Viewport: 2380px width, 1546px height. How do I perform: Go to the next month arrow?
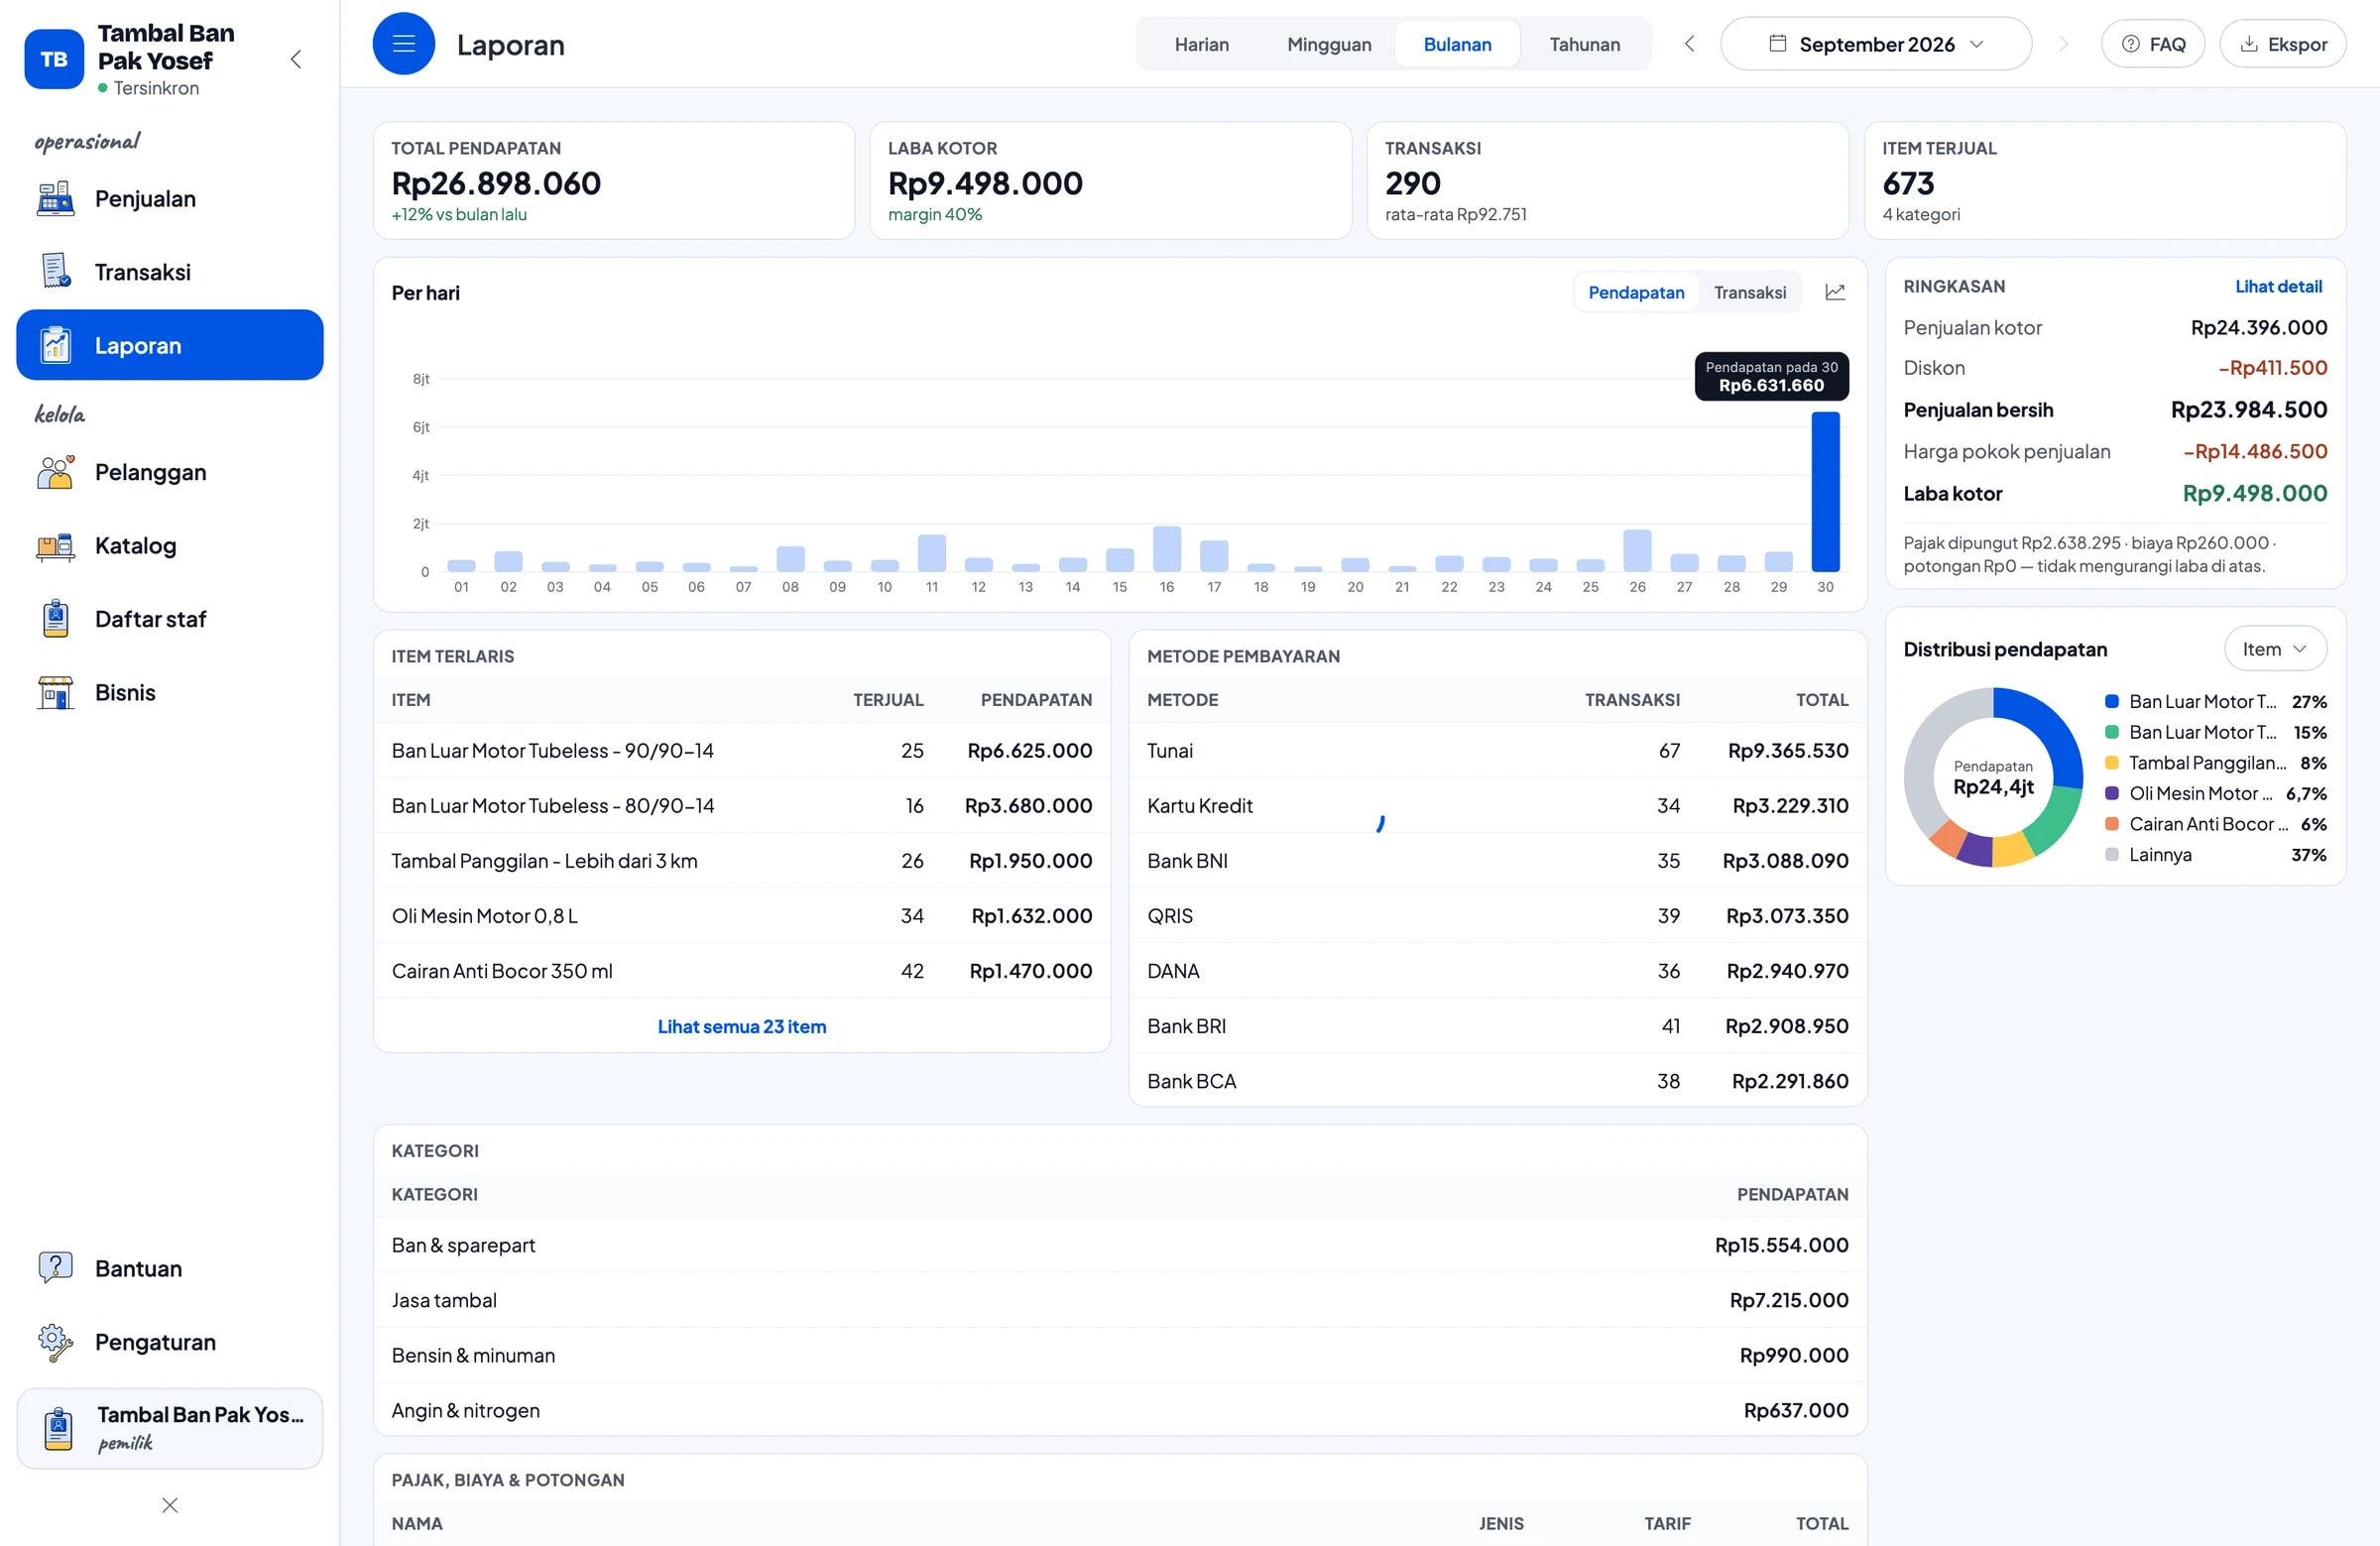click(2063, 44)
